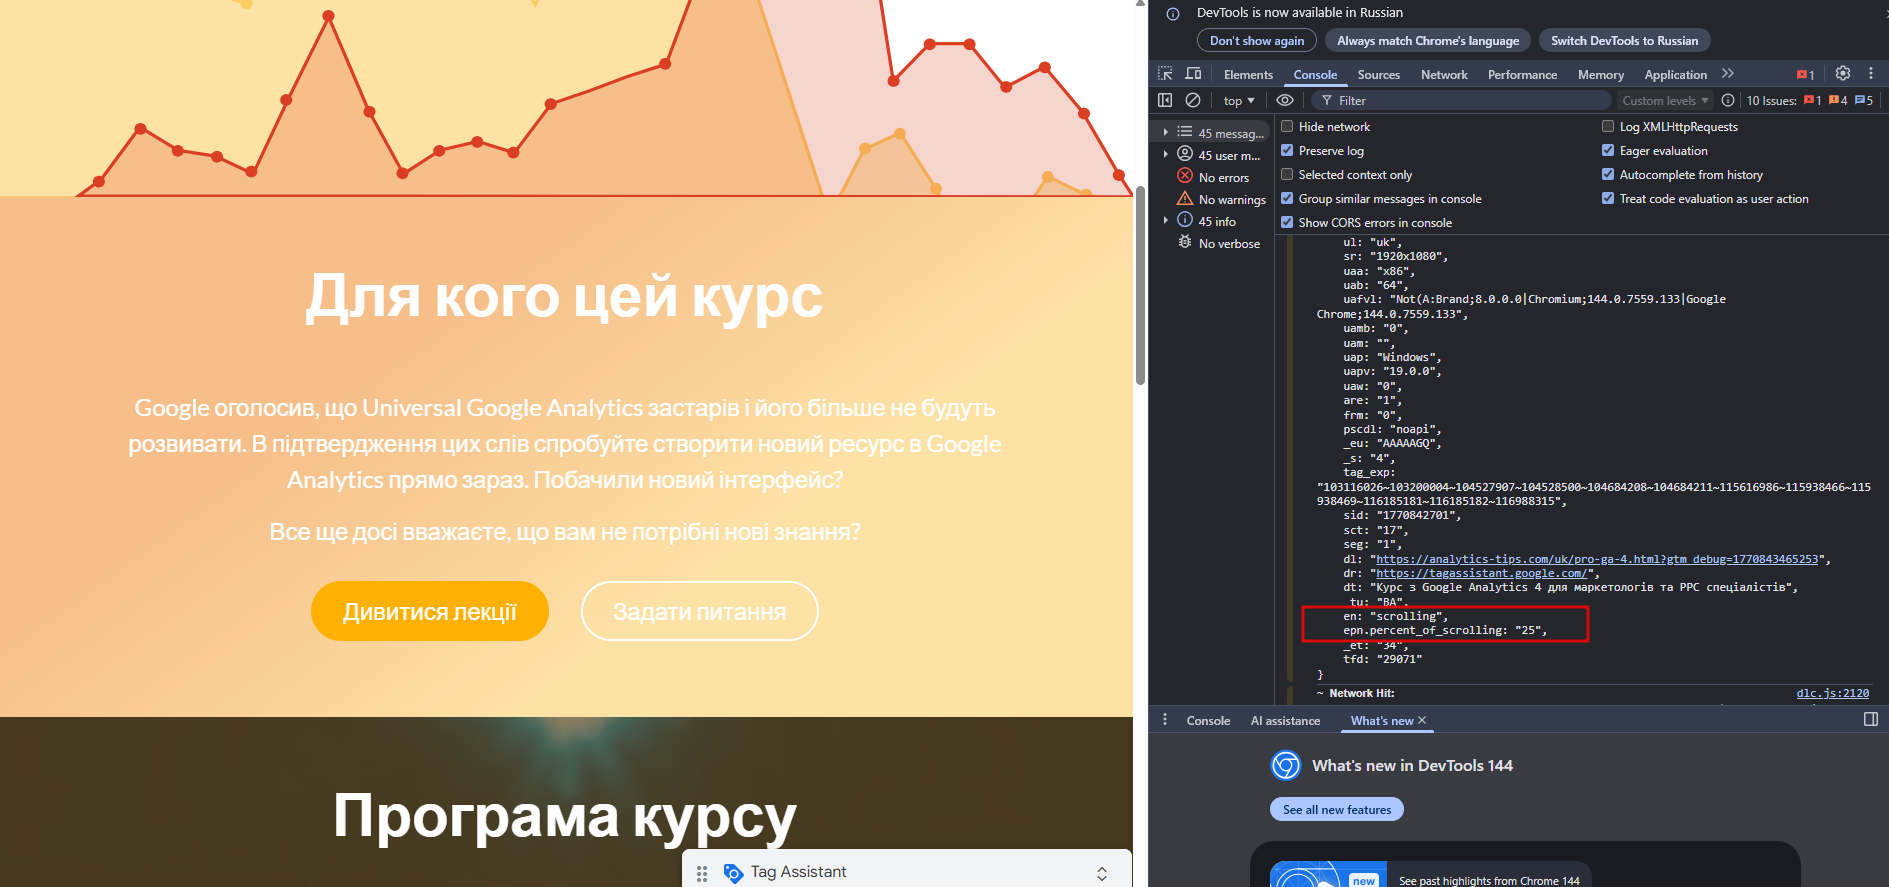The height and width of the screenshot is (887, 1889).
Task: Enable Selected context only checkbox
Action: click(x=1288, y=174)
